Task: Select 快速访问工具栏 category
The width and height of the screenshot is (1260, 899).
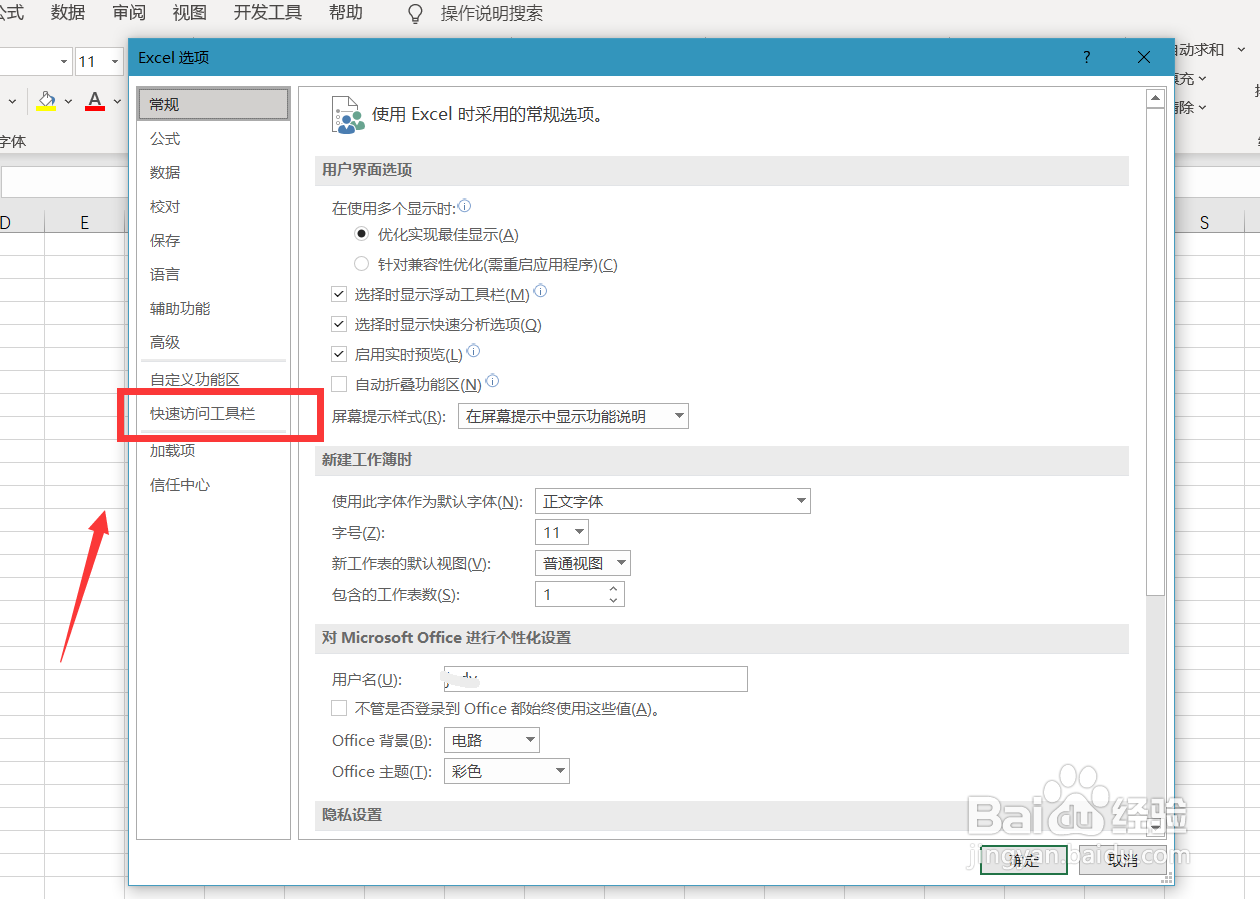Action: 214,413
